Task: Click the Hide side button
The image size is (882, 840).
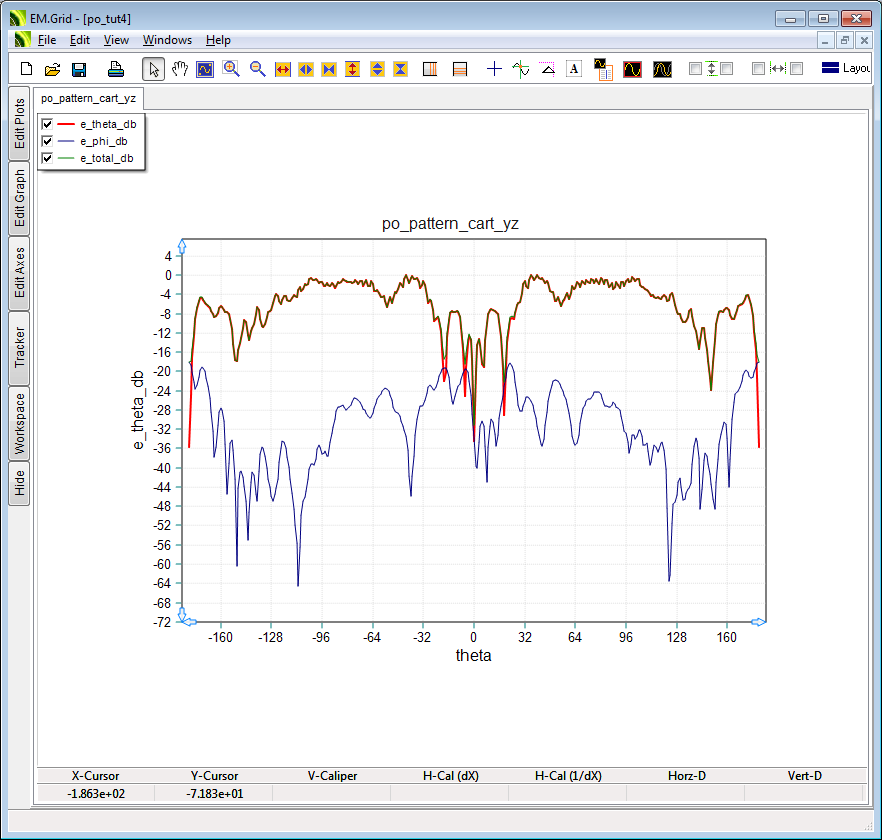Action: pyautogui.click(x=20, y=483)
